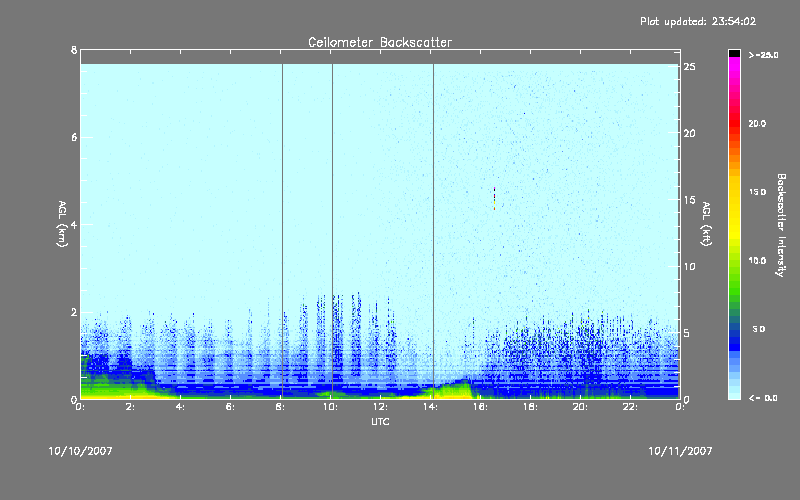This screenshot has height=500, width=800.
Task: Click the '10:' hour label on time axis
Action: pos(330,407)
